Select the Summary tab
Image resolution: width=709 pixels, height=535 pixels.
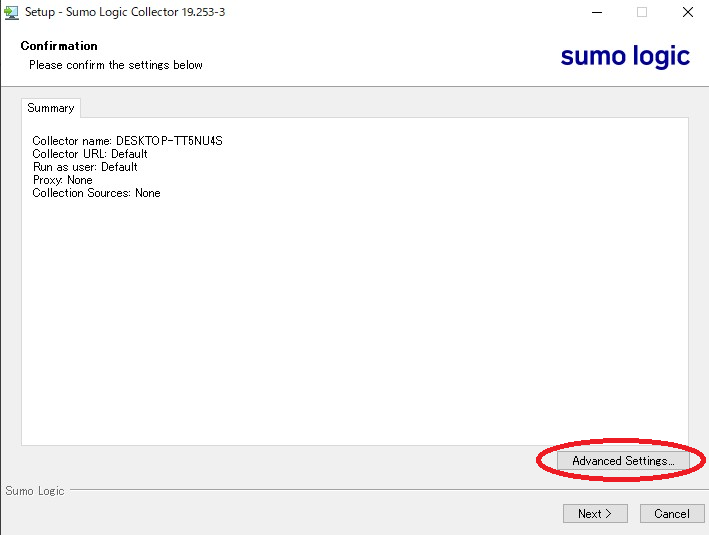pyautogui.click(x=51, y=108)
